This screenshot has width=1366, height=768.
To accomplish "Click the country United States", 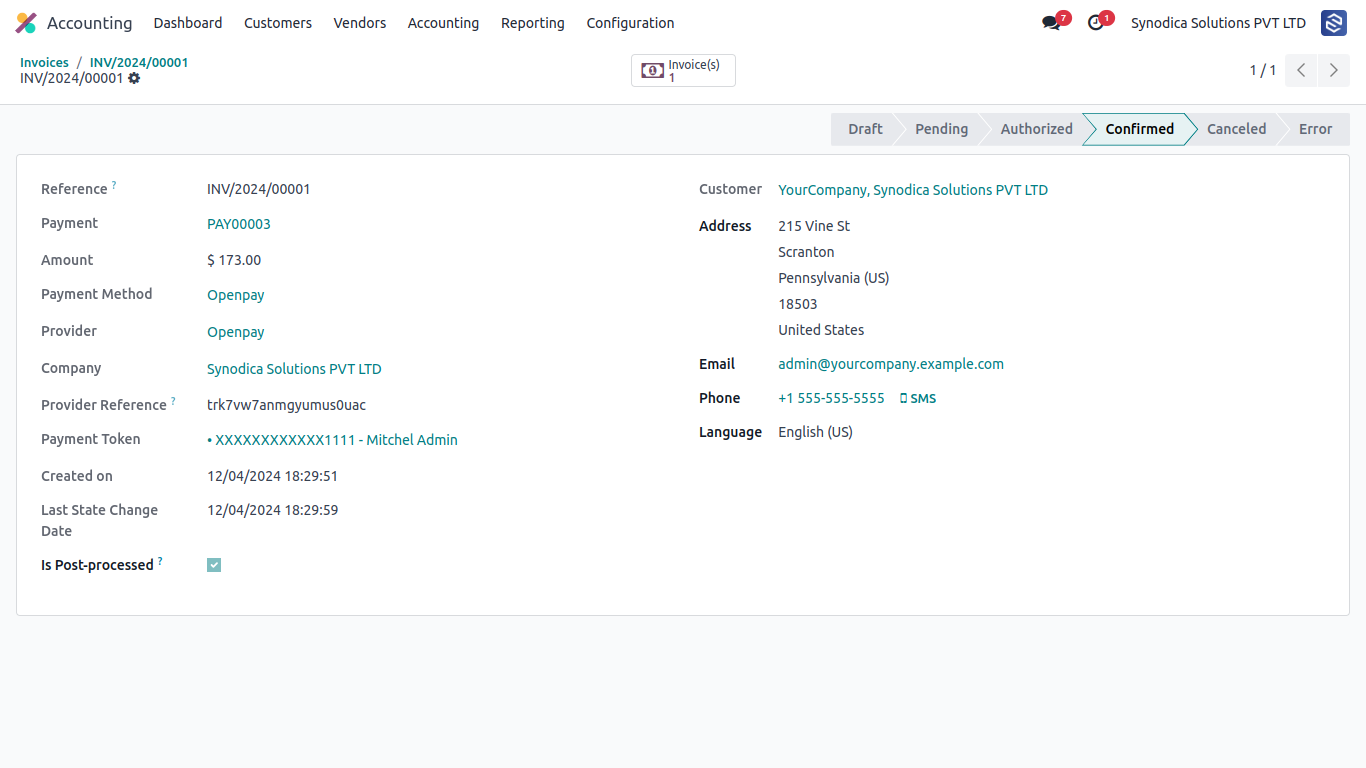I will point(821,330).
